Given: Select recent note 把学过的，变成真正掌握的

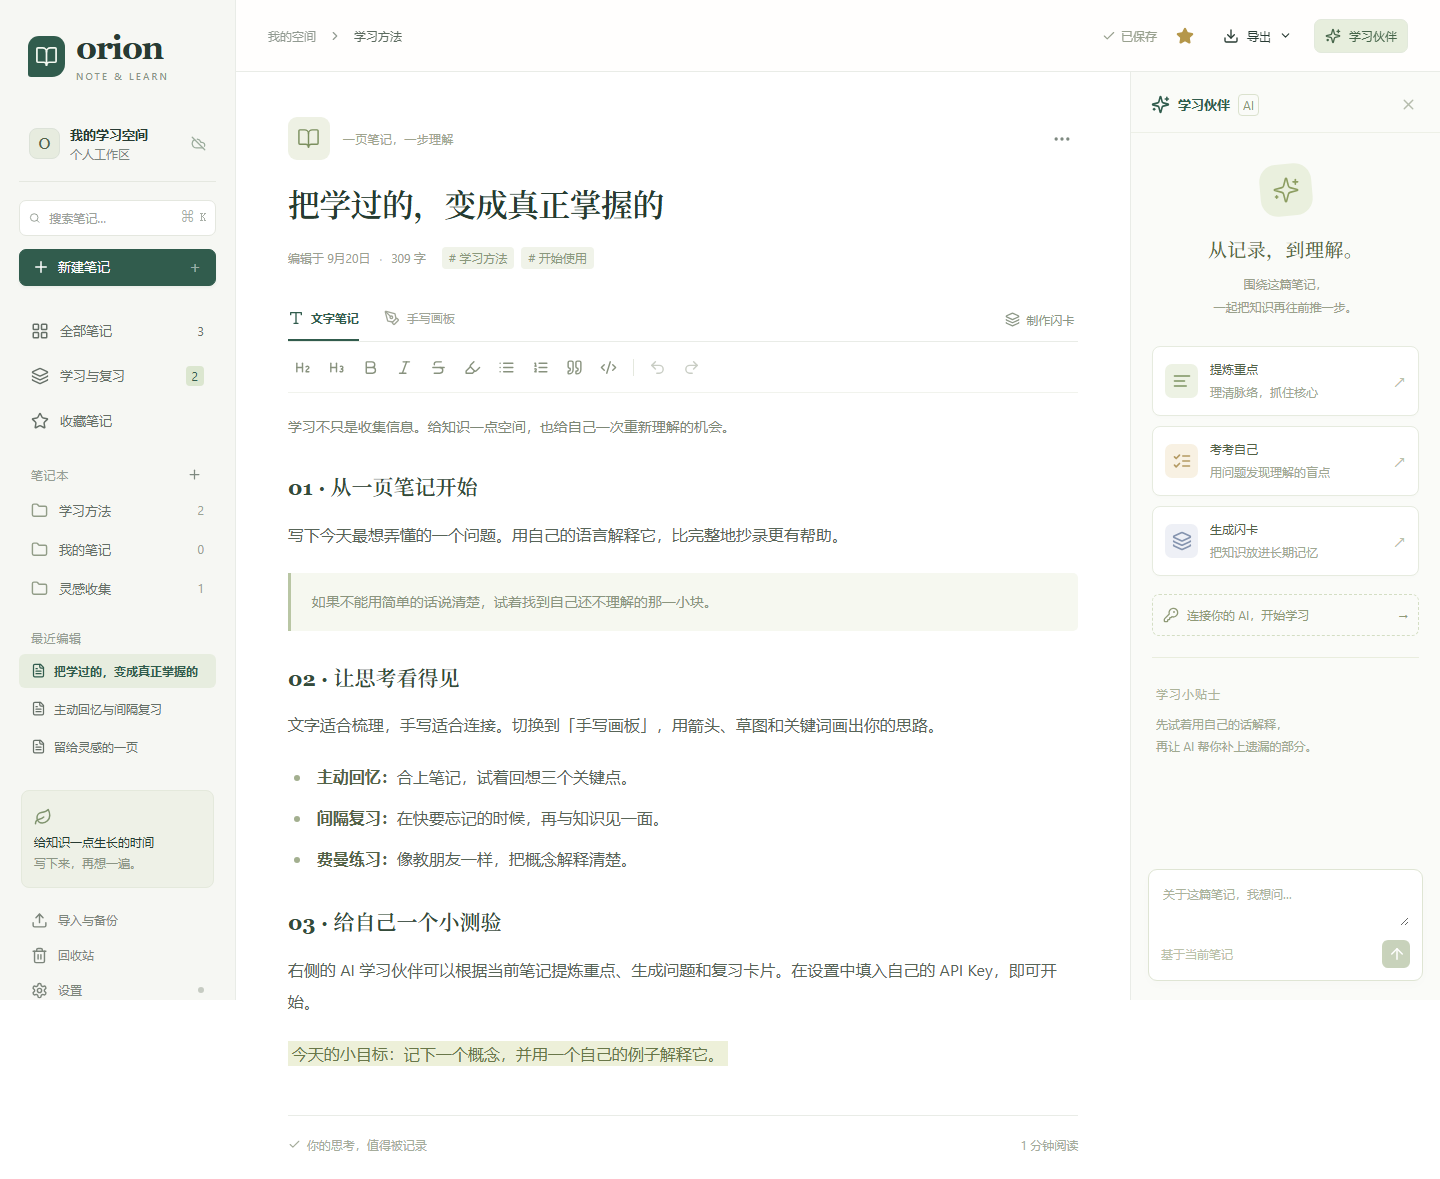Looking at the screenshot, I should pos(117,671).
